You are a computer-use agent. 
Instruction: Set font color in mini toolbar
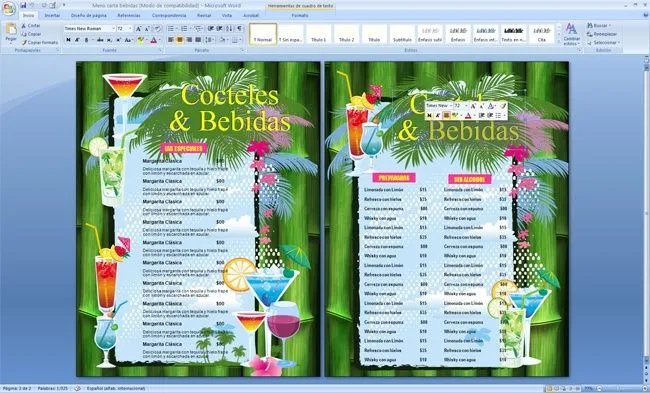point(468,115)
